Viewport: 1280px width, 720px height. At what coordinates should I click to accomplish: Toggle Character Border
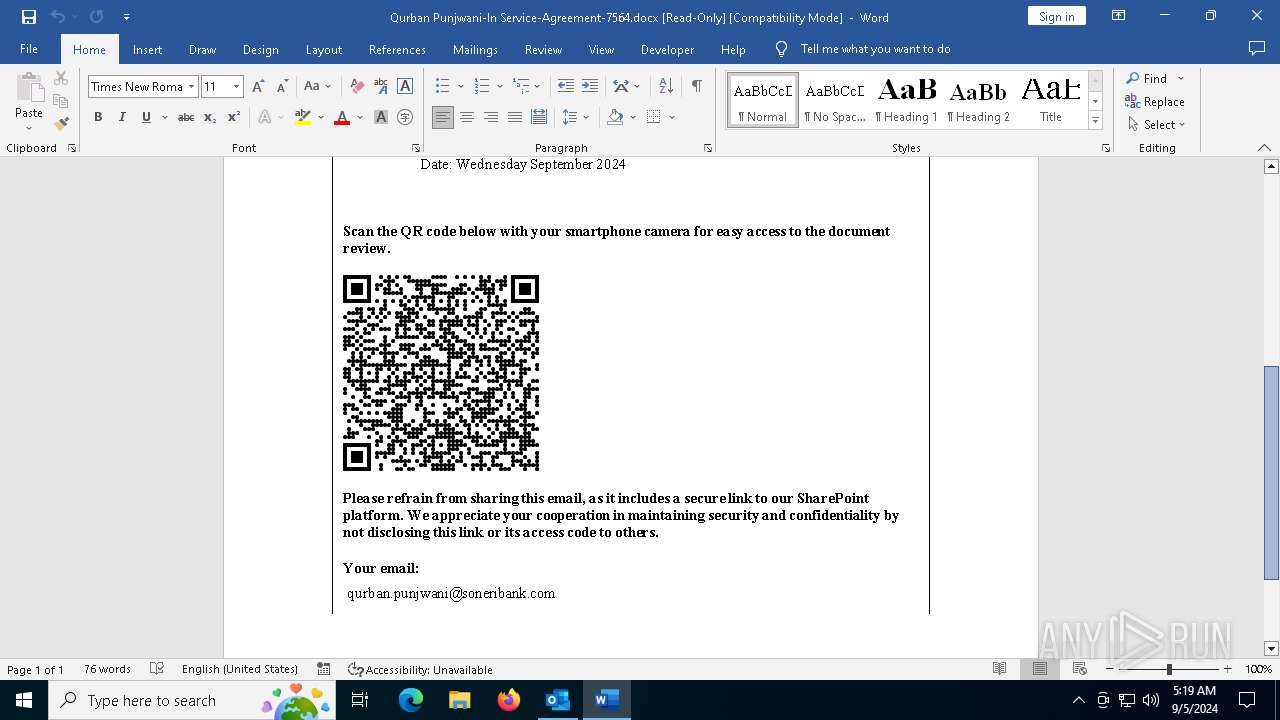pos(405,87)
